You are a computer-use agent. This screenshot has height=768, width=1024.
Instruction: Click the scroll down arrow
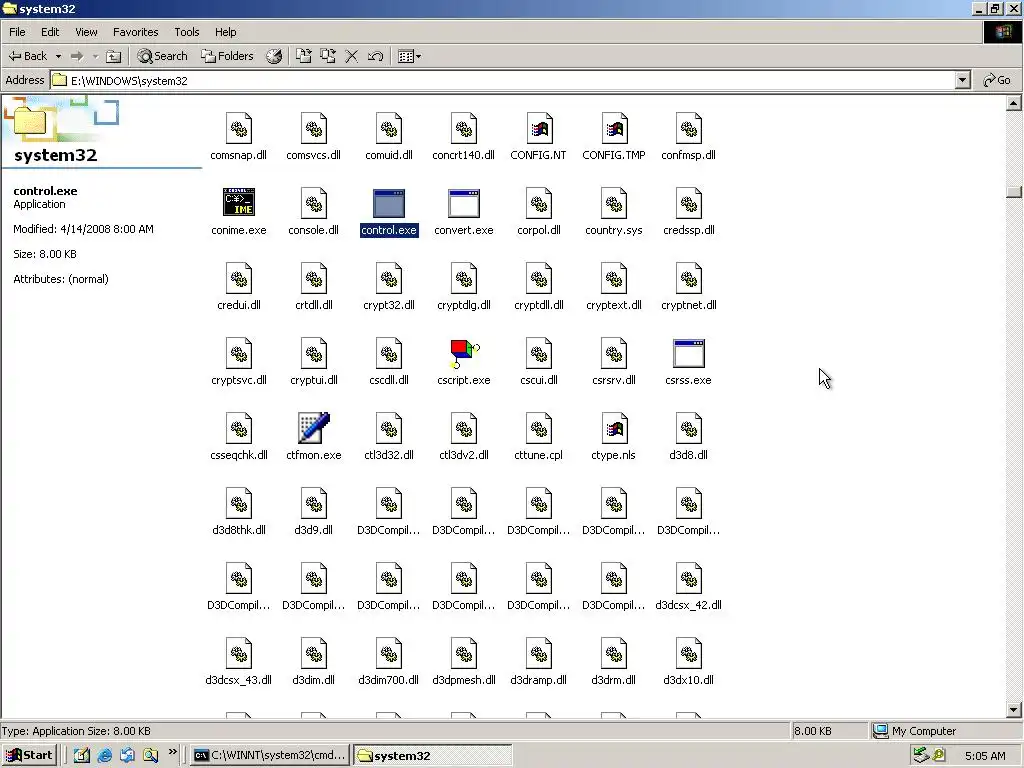[x=1014, y=709]
